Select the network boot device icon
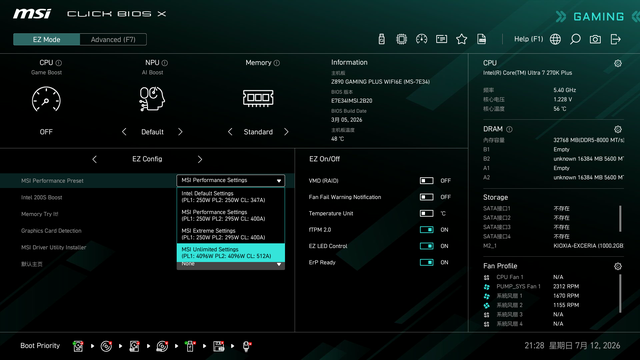 (246, 346)
